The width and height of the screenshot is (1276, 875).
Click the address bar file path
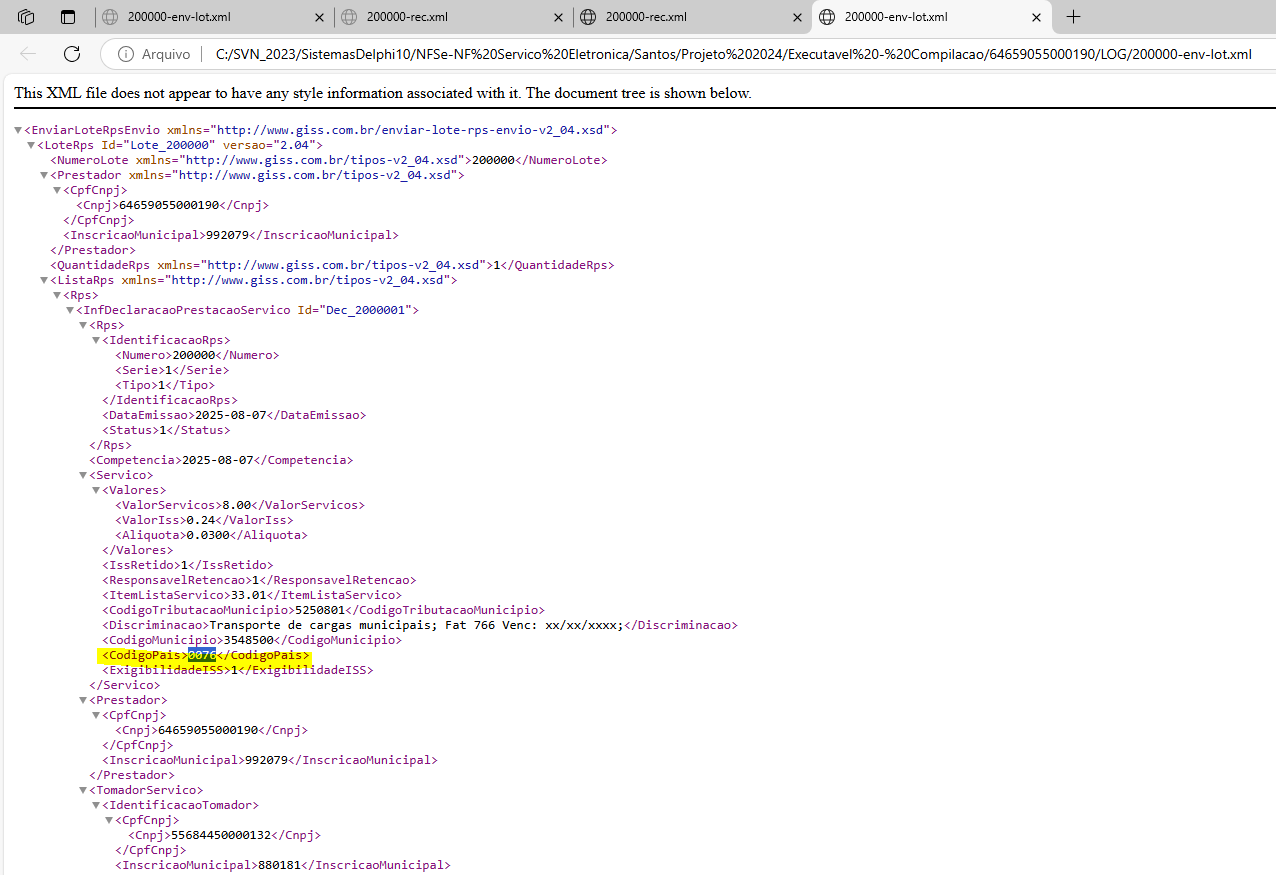[x=733, y=54]
